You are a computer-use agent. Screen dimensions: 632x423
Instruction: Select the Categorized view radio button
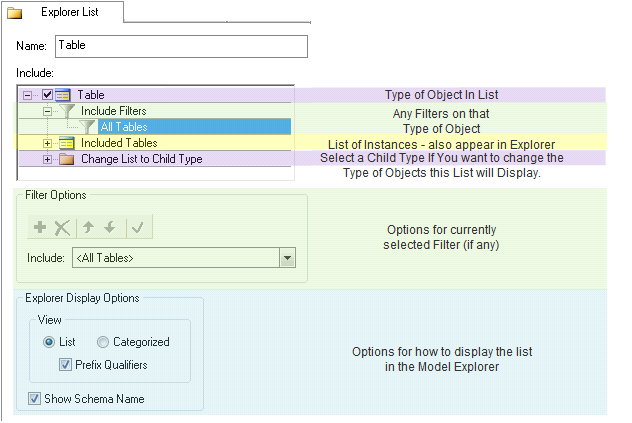click(x=103, y=342)
